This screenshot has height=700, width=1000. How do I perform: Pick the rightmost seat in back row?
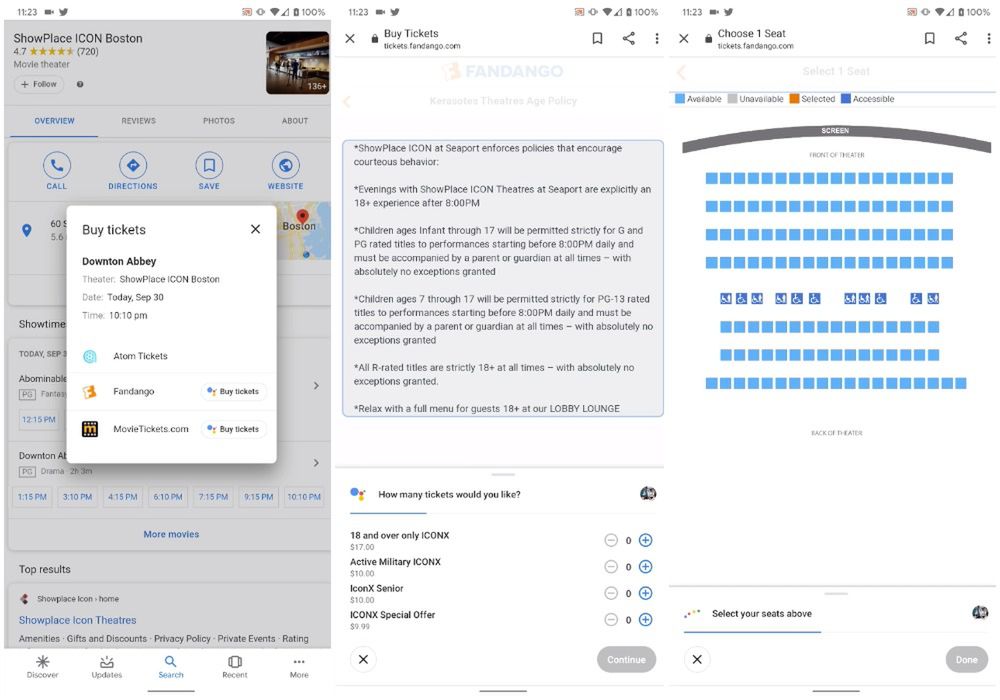point(960,383)
